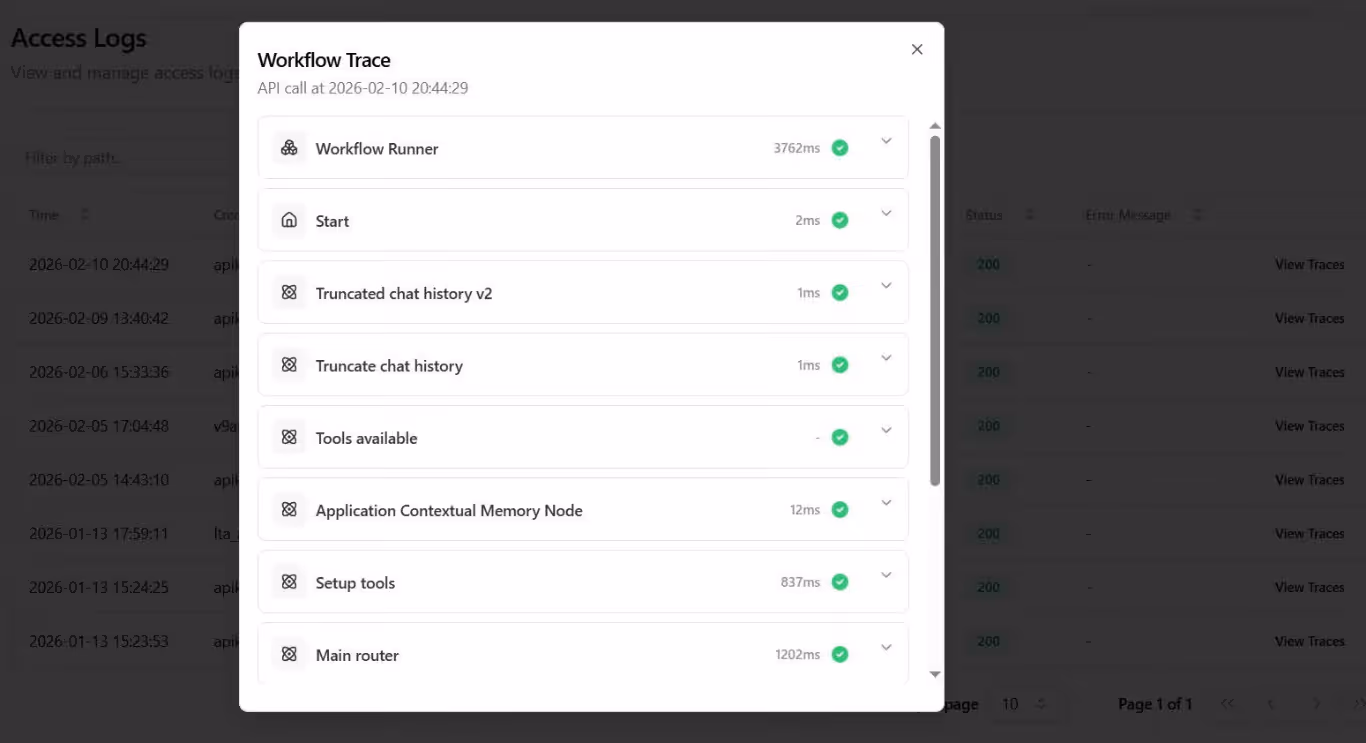The width and height of the screenshot is (1366, 743).
Task: Expand the Main router row
Action: coord(886,647)
